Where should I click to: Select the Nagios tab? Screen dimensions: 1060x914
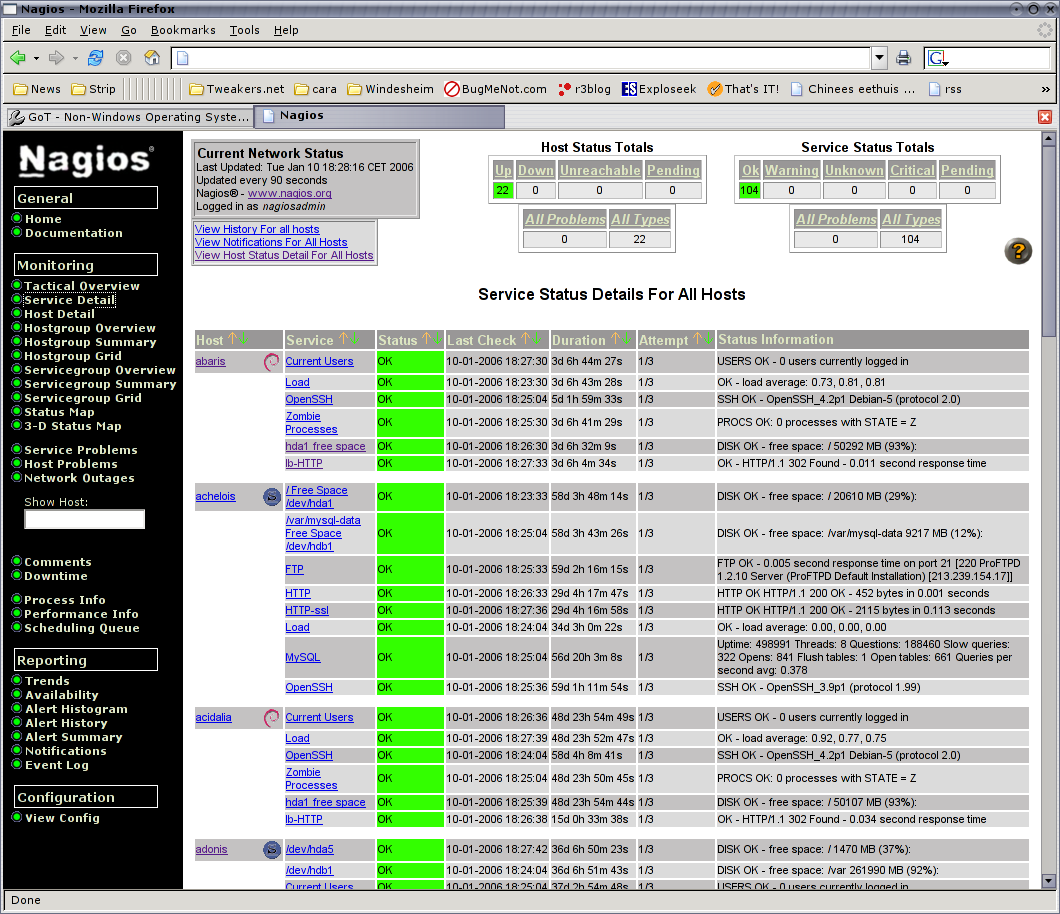pos(379,116)
